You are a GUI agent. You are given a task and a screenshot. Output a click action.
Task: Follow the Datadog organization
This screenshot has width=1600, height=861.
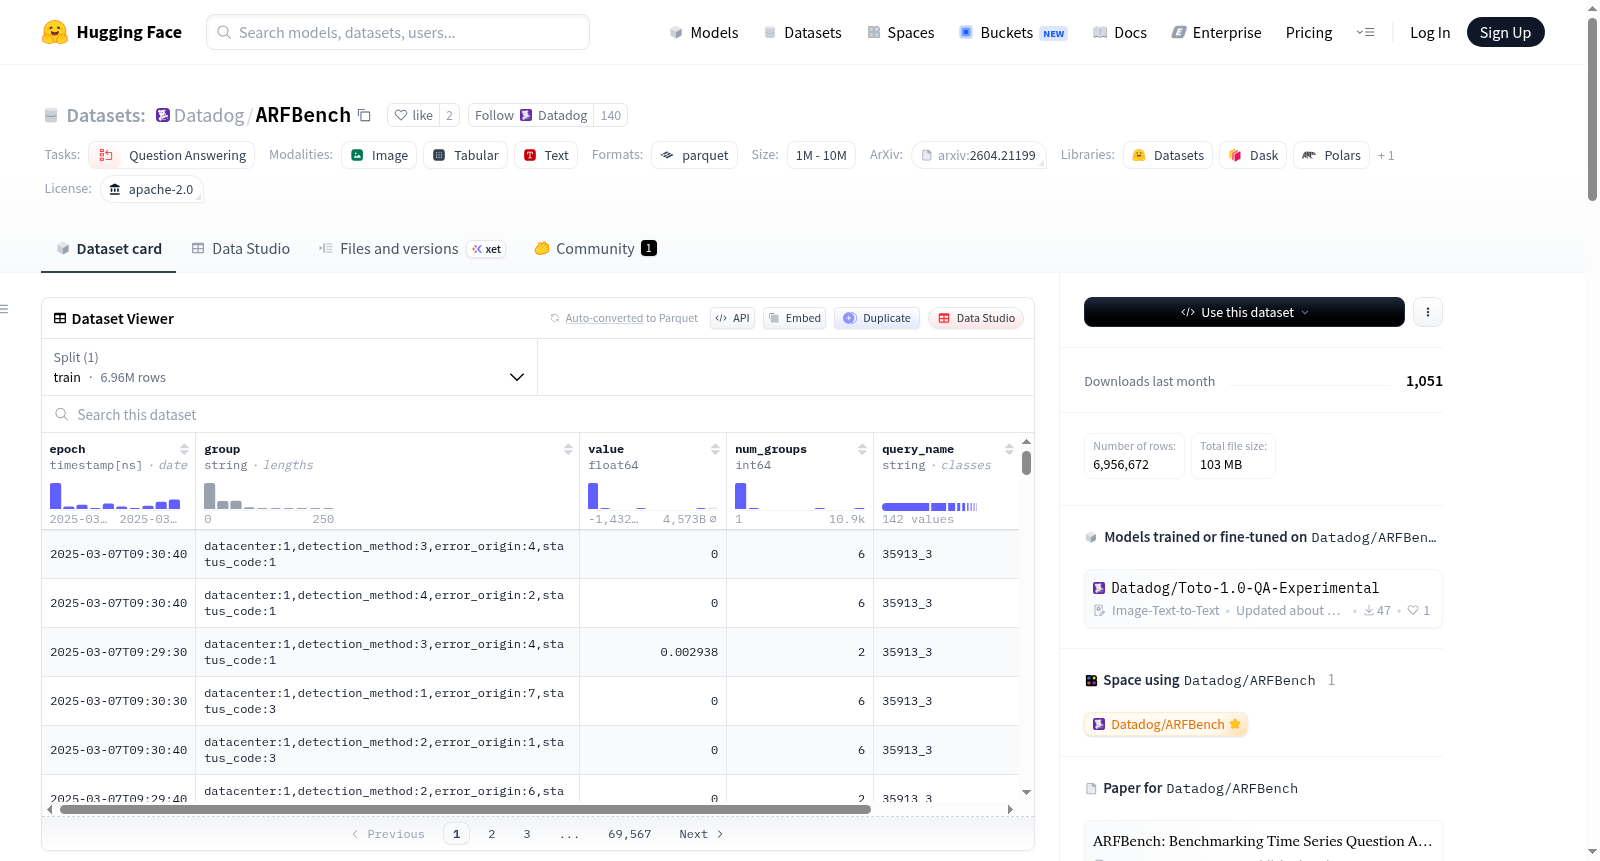[531, 116]
